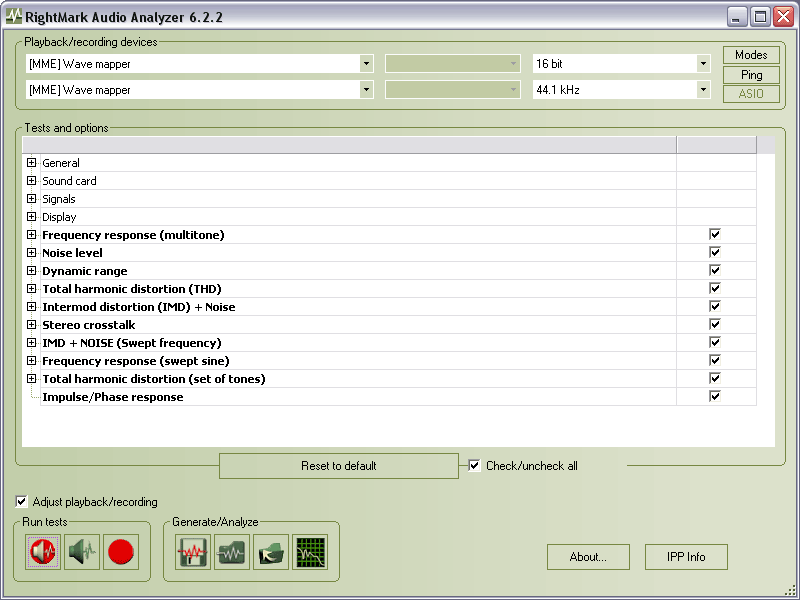This screenshot has height=600, width=800.
Task: Expand the Sound card tree node
Action: 32,181
